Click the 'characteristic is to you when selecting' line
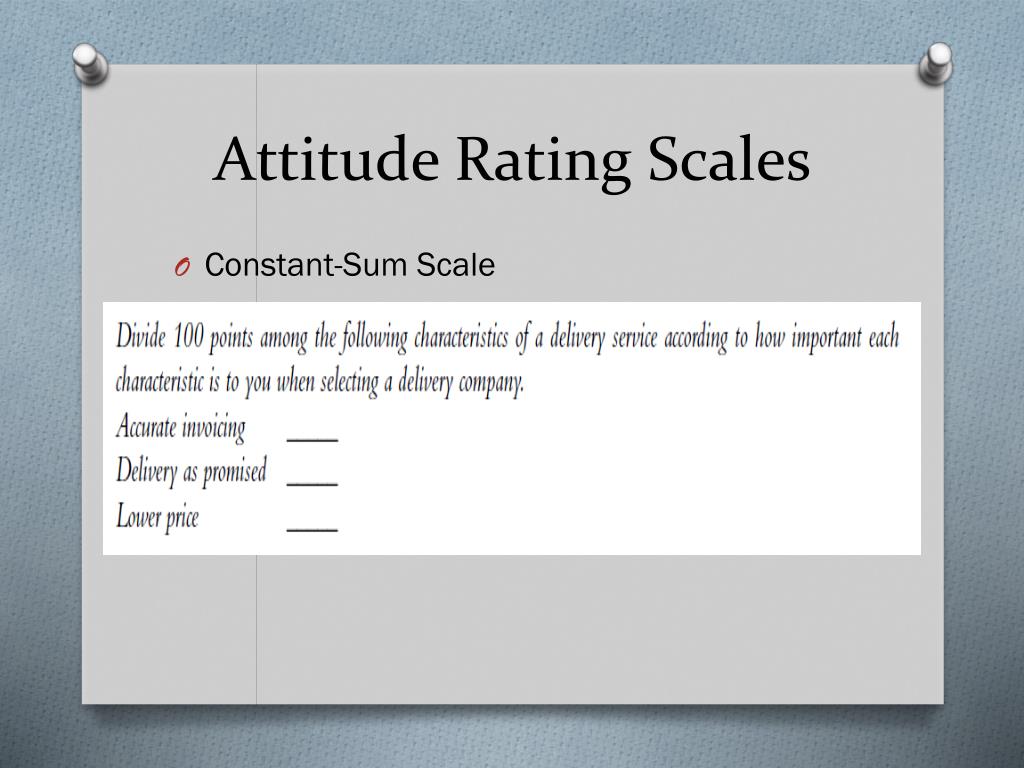 click(x=320, y=382)
